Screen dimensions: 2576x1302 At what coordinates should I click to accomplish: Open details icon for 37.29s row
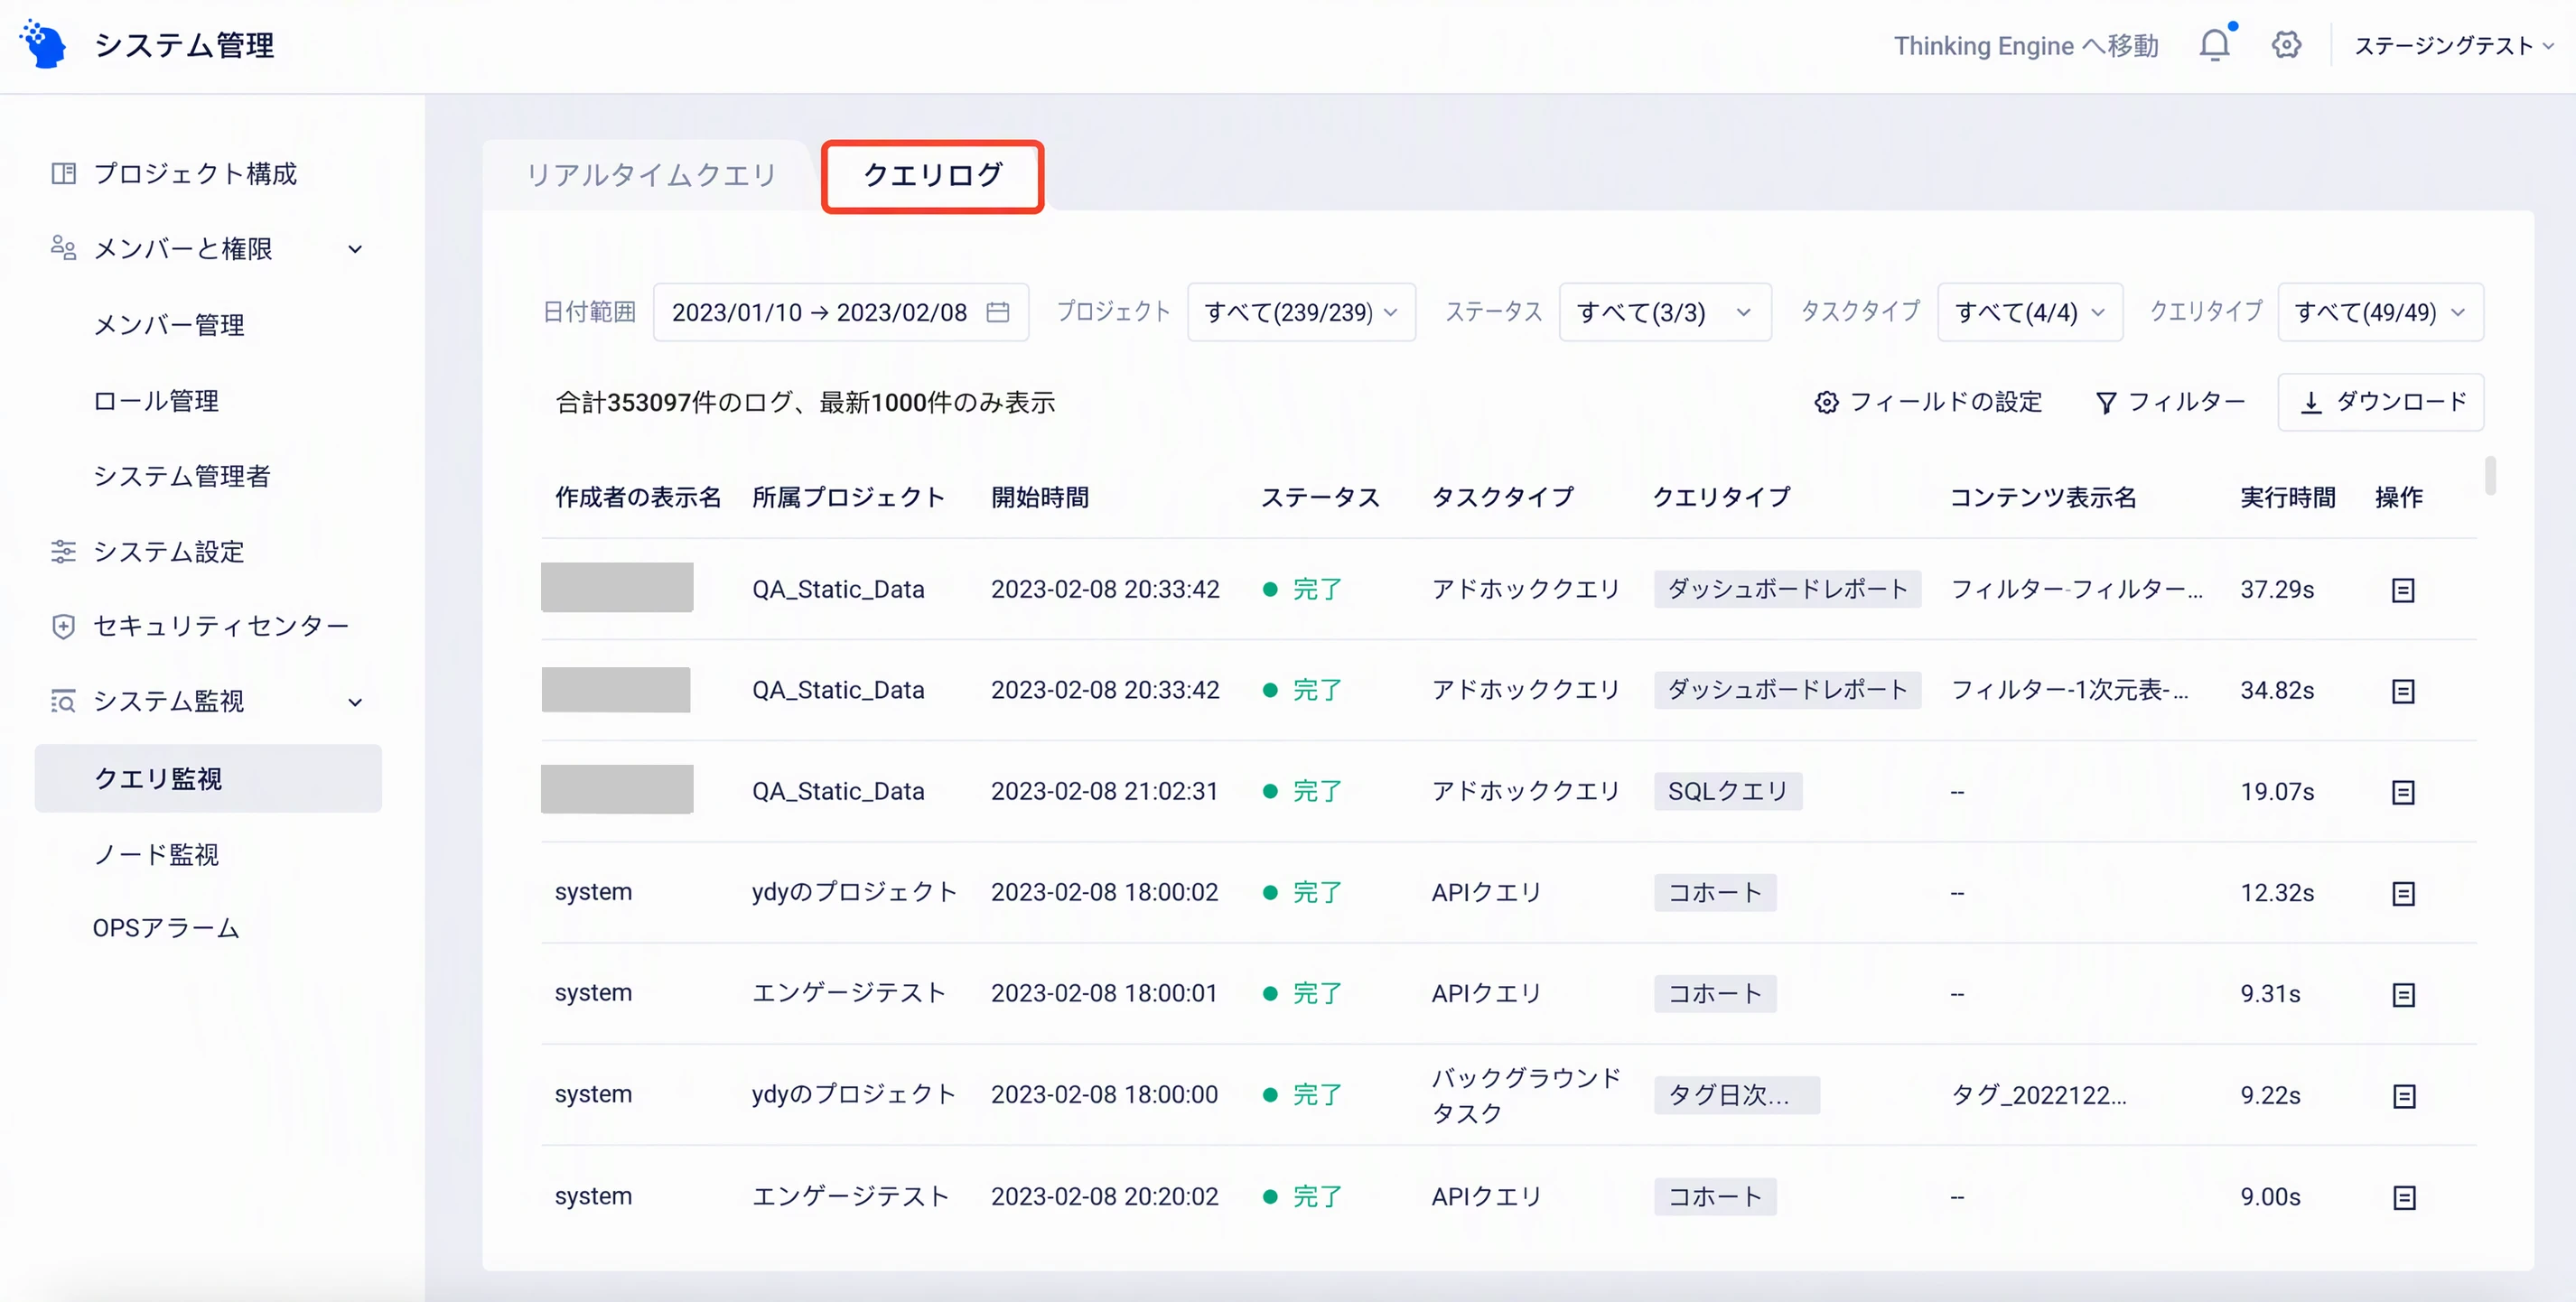(x=2403, y=590)
